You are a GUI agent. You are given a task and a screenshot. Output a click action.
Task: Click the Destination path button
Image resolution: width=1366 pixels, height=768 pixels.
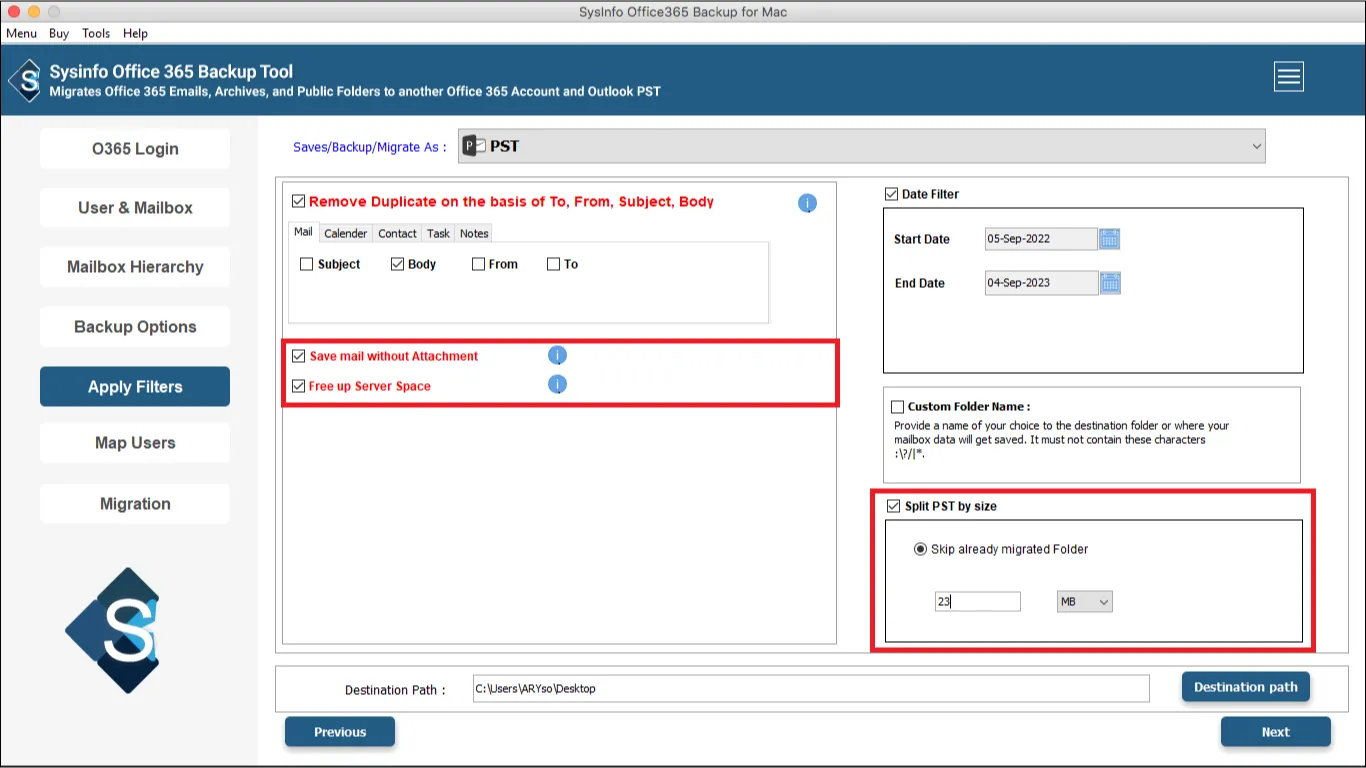coord(1245,687)
